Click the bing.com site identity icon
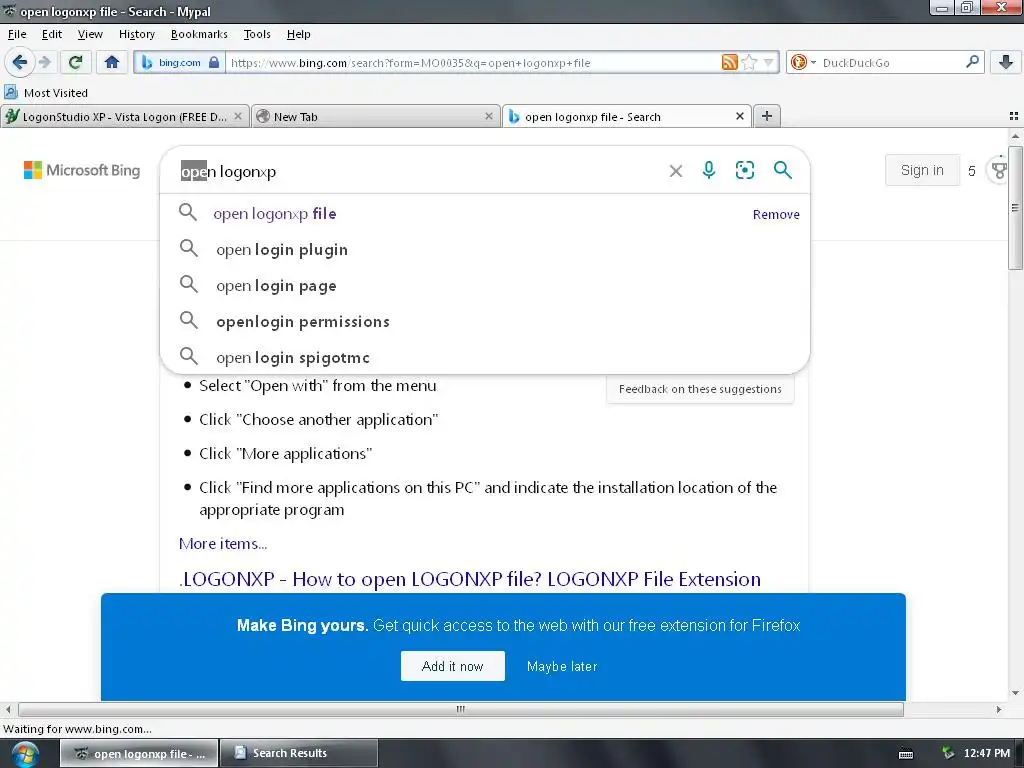This screenshot has height=768, width=1024. (x=180, y=63)
